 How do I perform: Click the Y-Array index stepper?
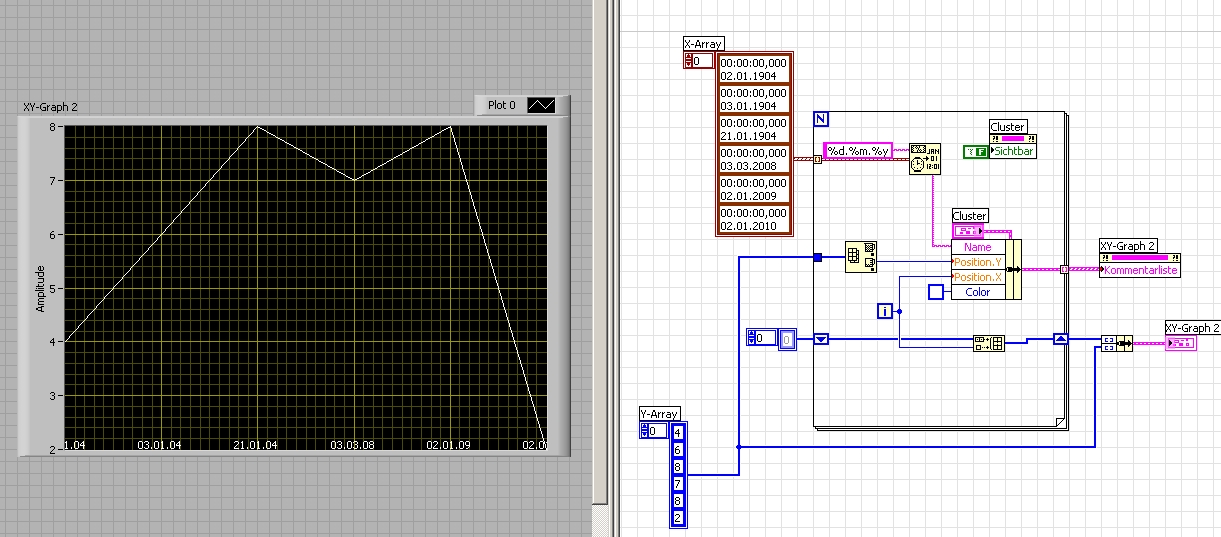[645, 431]
